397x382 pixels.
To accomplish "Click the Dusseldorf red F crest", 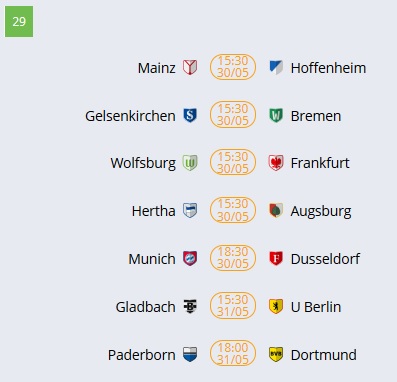I will pos(276,259).
